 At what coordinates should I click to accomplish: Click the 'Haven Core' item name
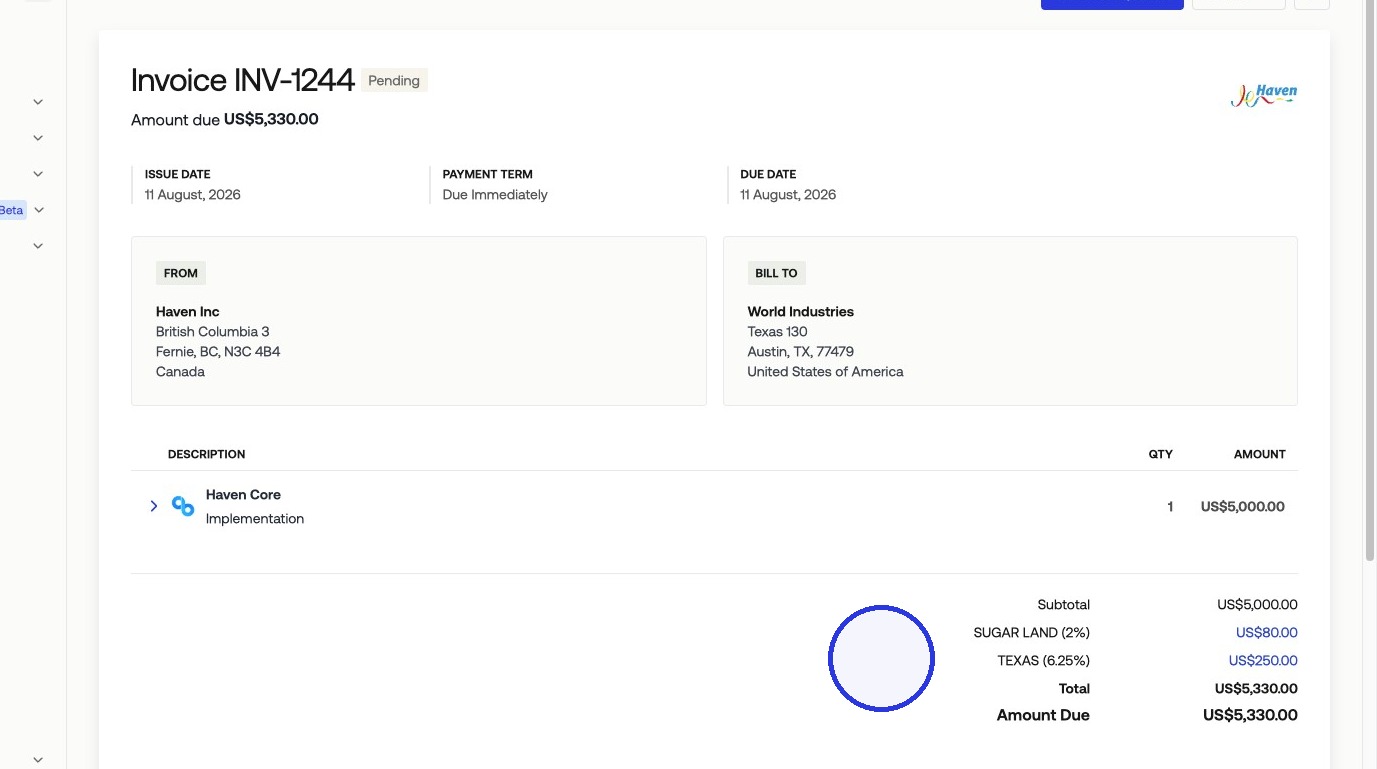click(x=243, y=494)
